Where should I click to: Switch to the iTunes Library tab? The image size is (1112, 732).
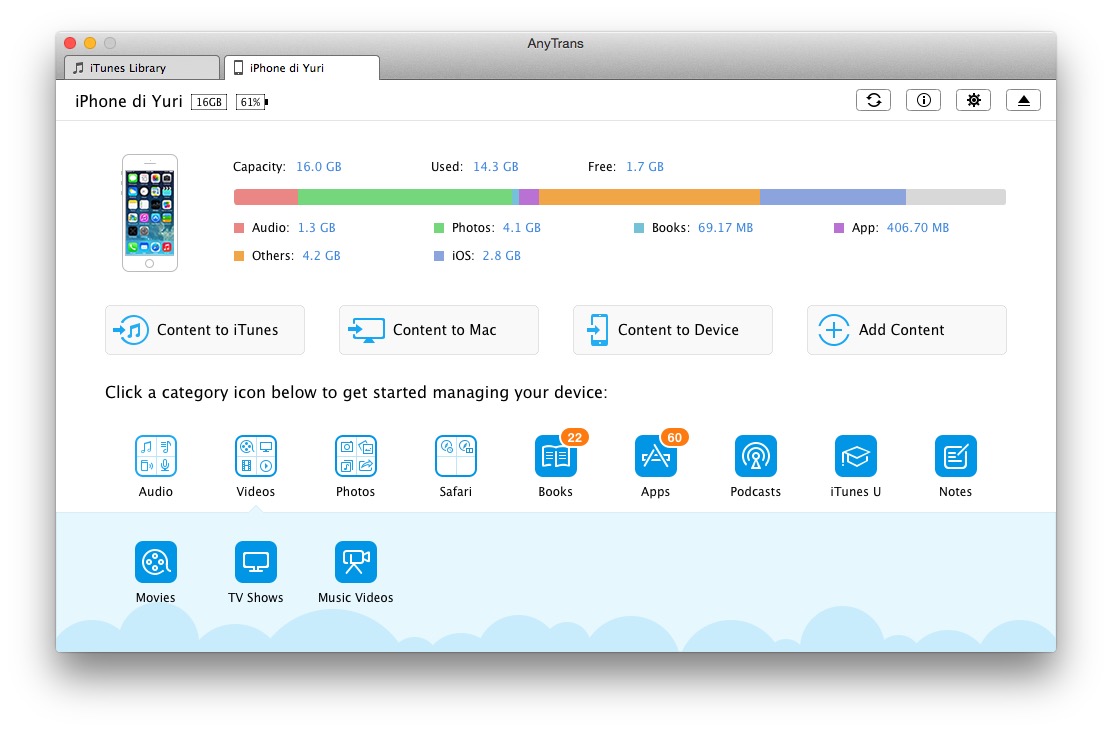pyautogui.click(x=141, y=68)
